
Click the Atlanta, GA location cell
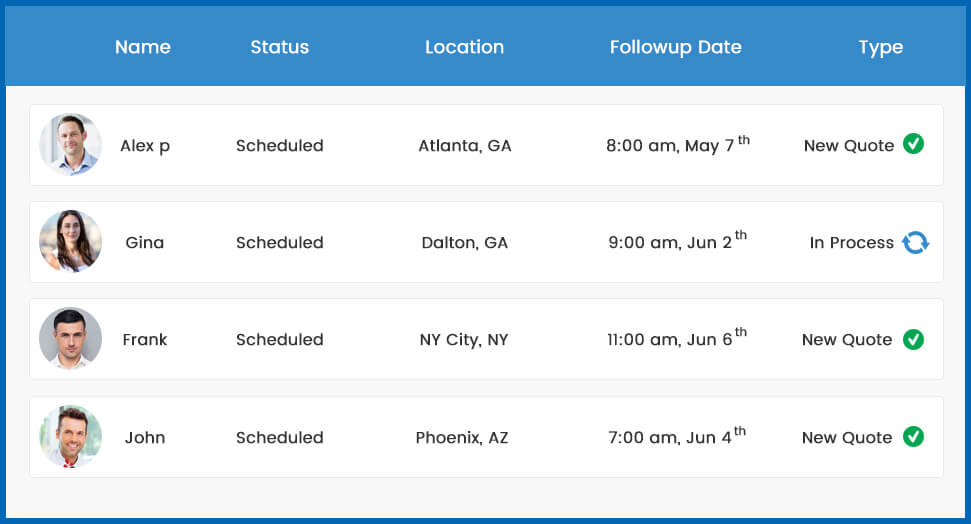pos(465,146)
